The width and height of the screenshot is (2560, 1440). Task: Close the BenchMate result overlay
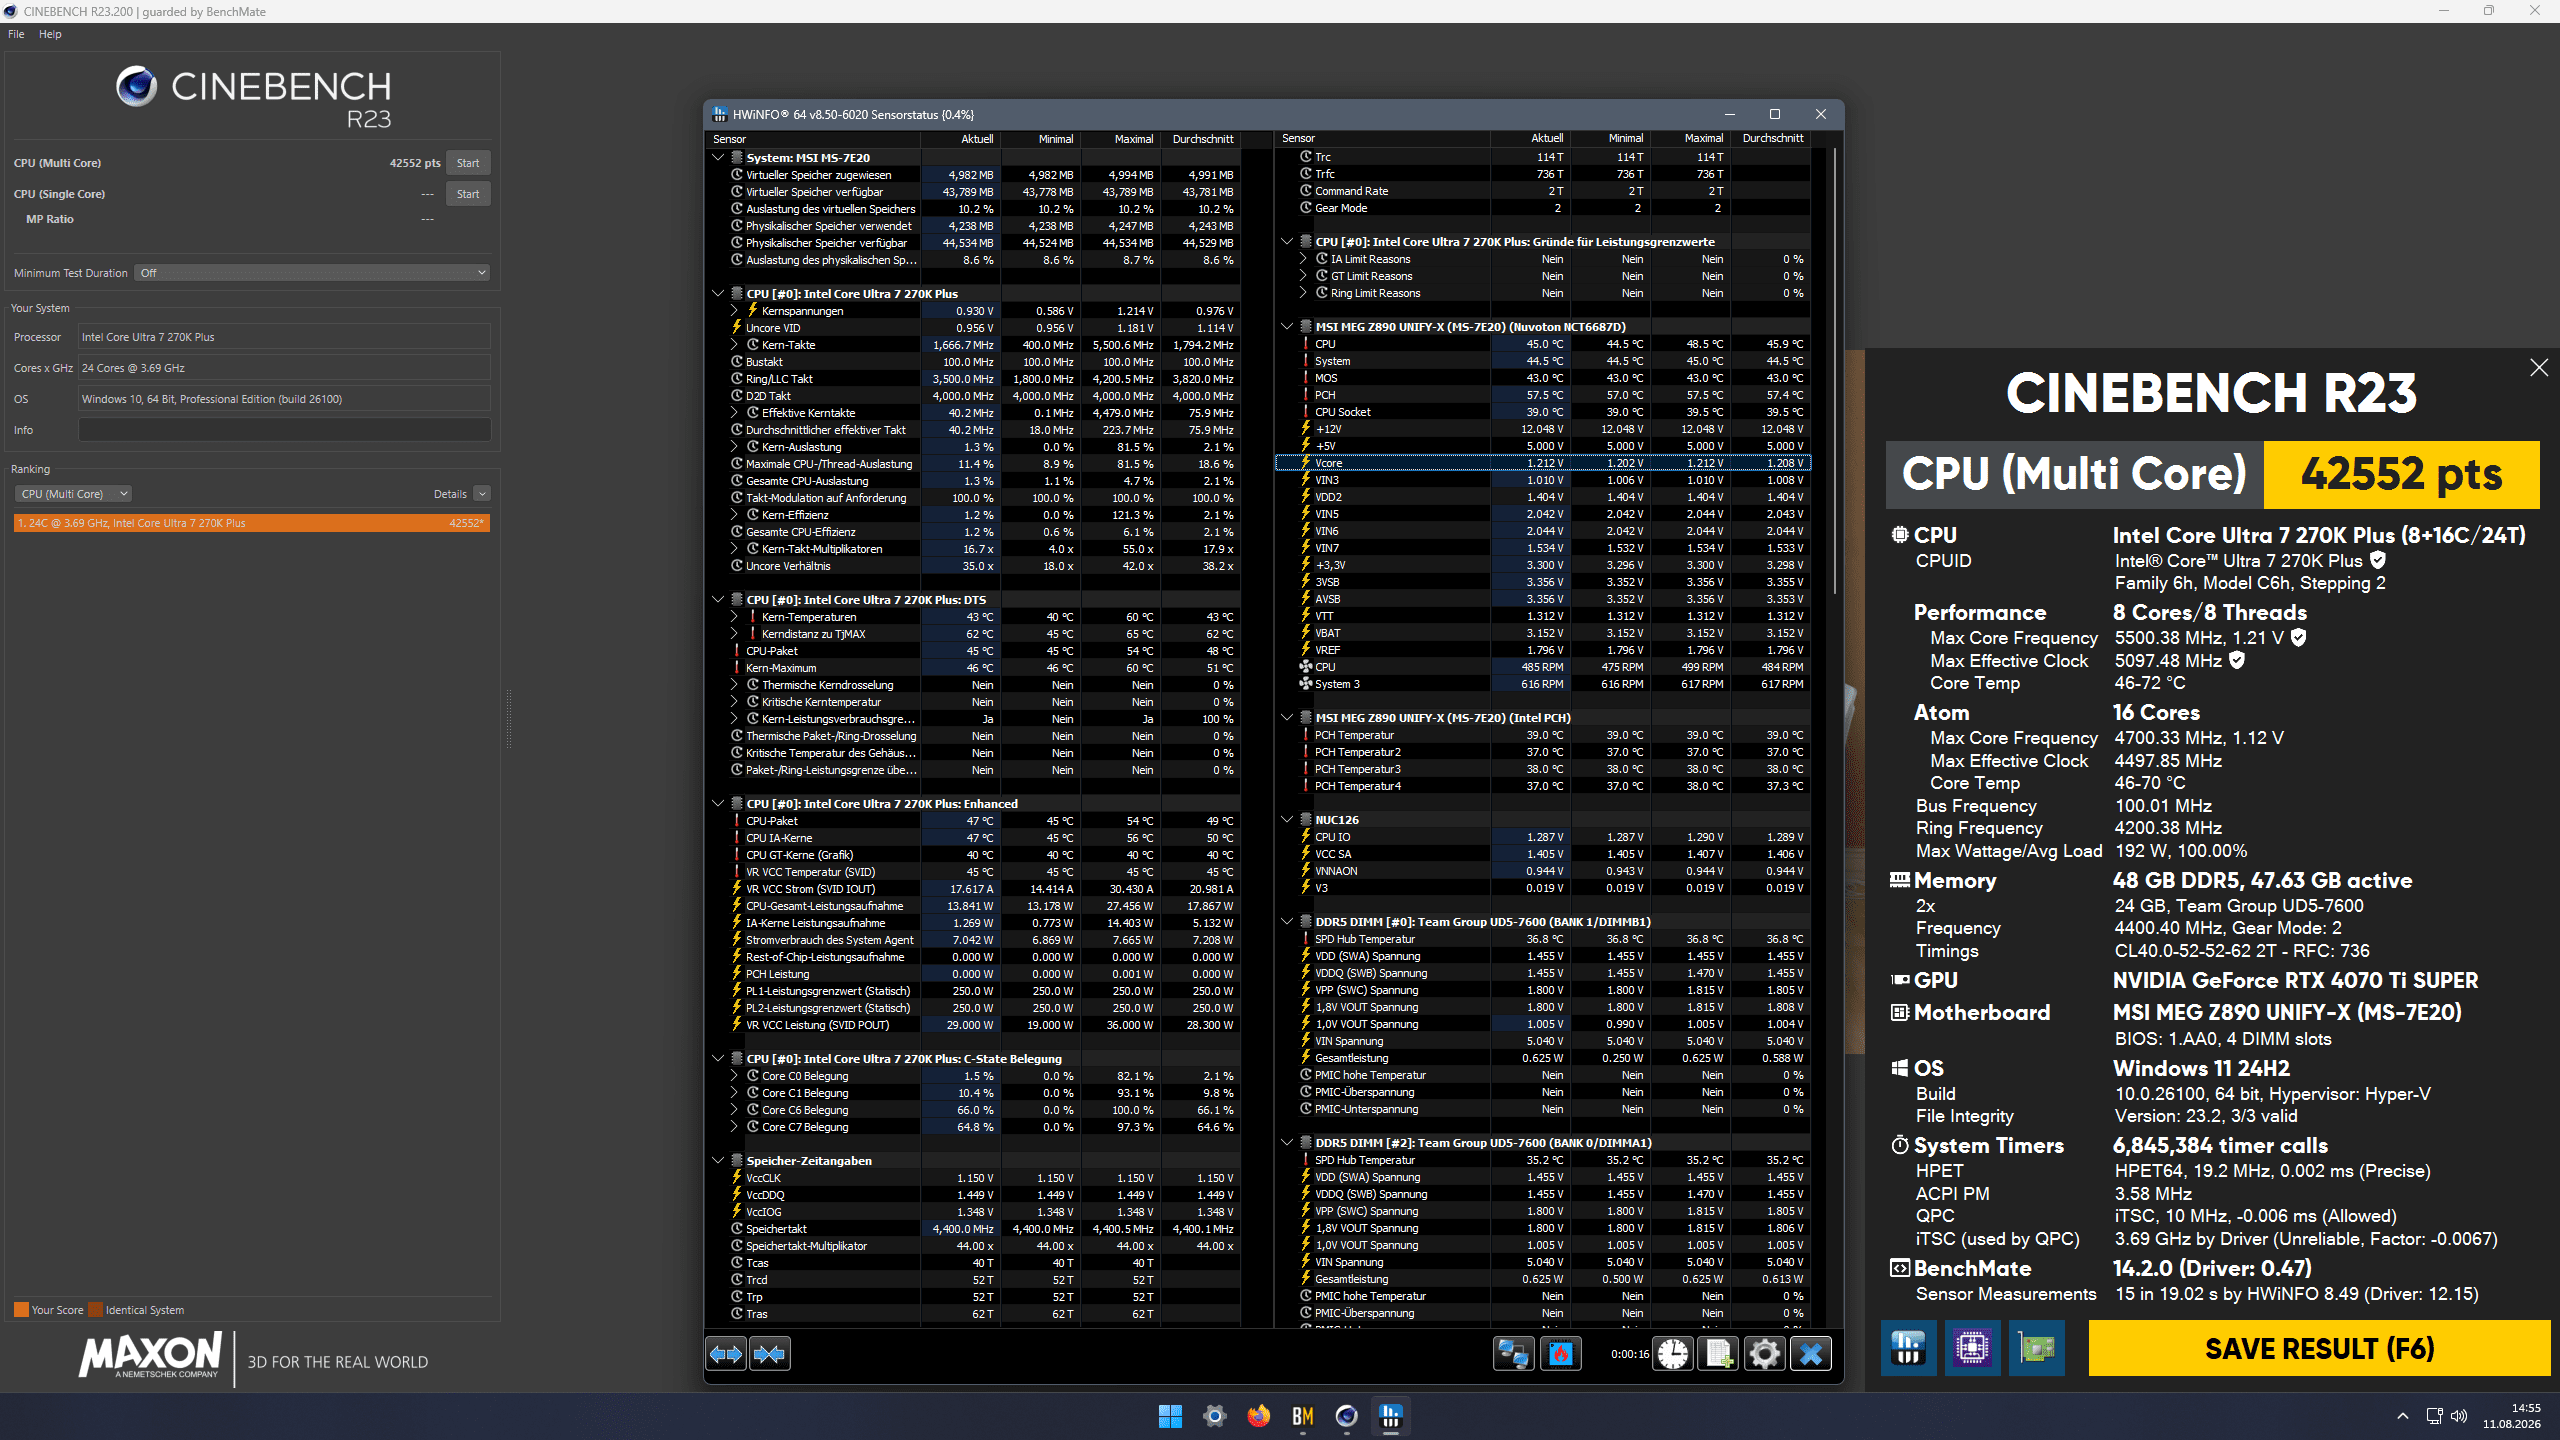click(x=2539, y=368)
